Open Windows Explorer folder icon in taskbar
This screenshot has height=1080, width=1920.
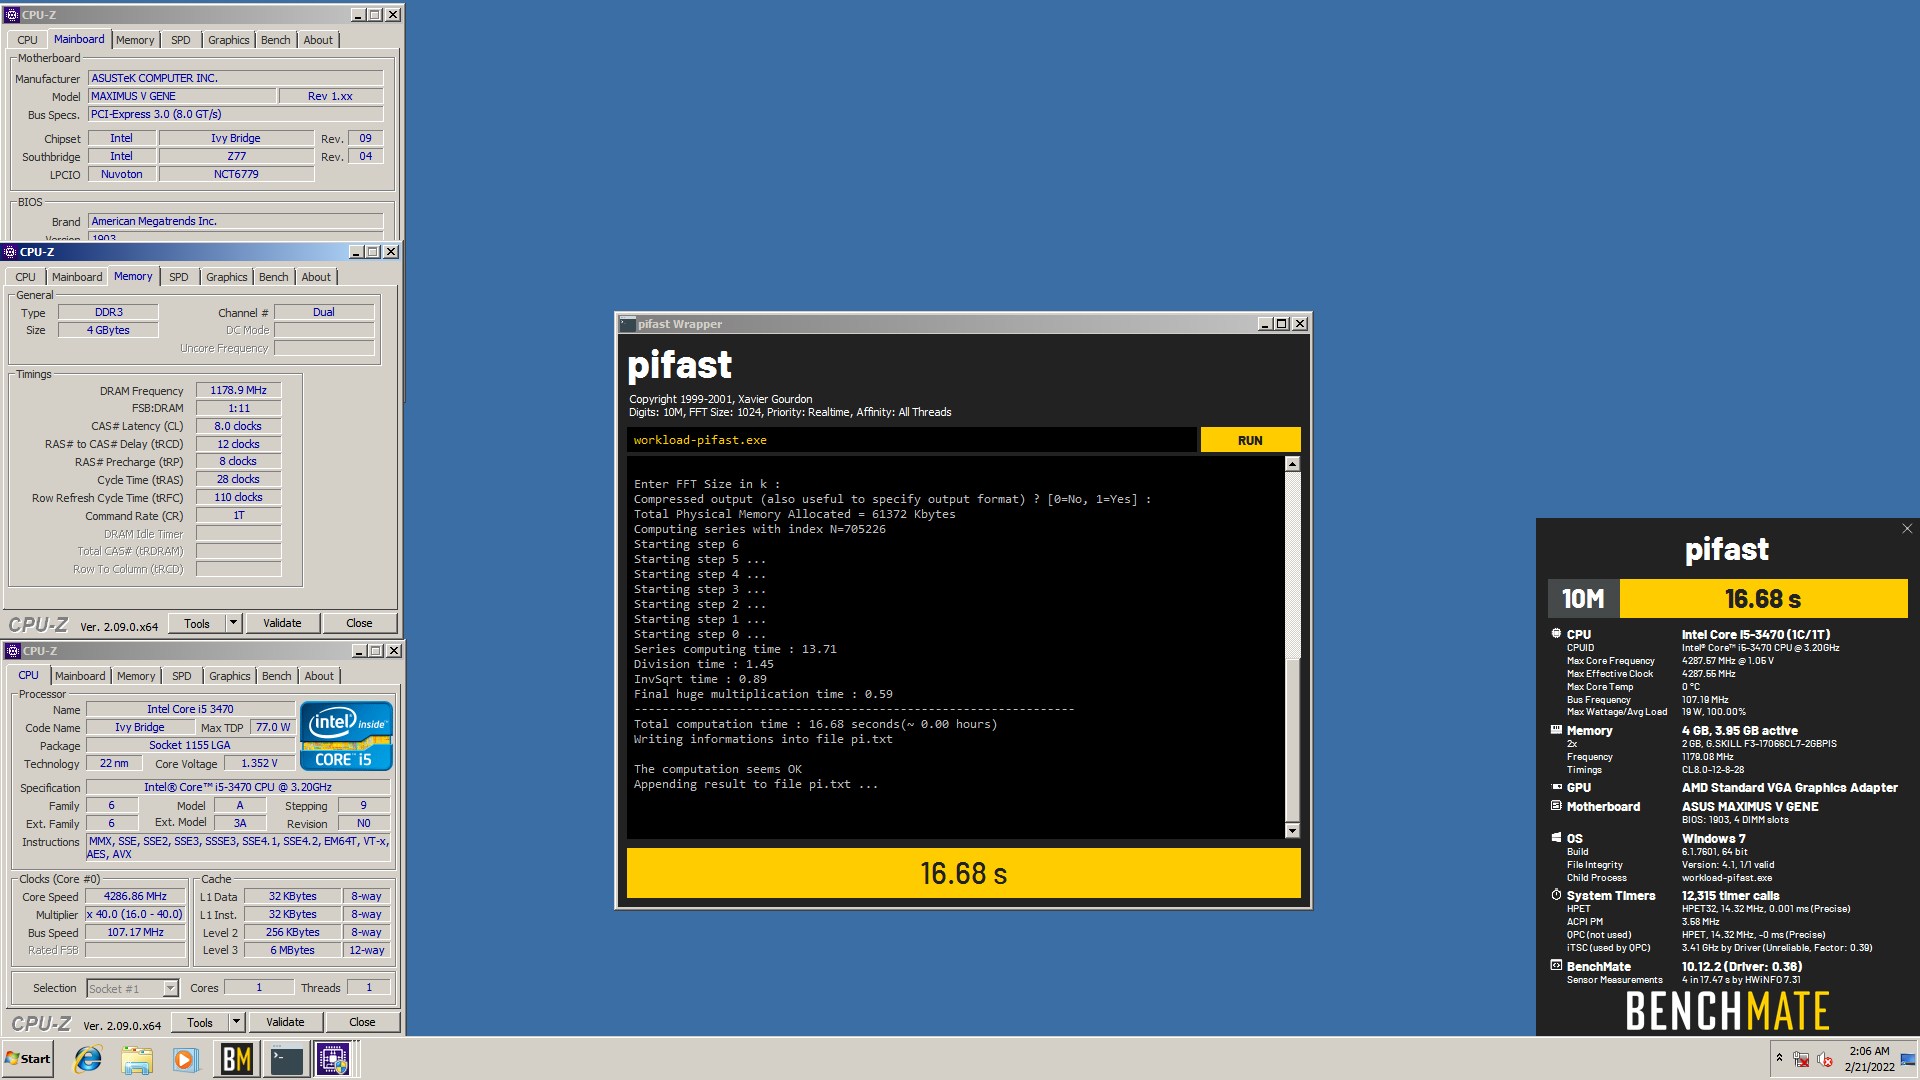click(x=137, y=1059)
